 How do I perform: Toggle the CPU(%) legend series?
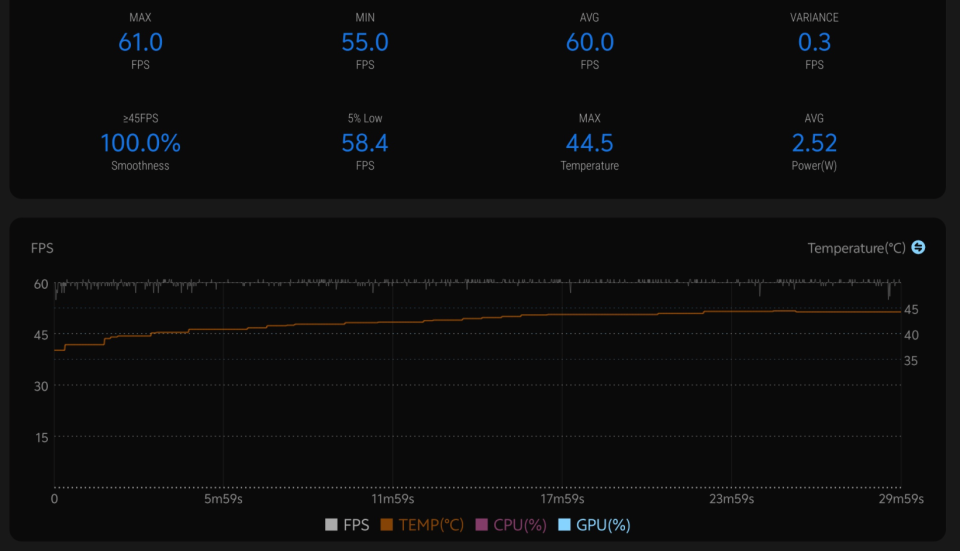coord(511,525)
